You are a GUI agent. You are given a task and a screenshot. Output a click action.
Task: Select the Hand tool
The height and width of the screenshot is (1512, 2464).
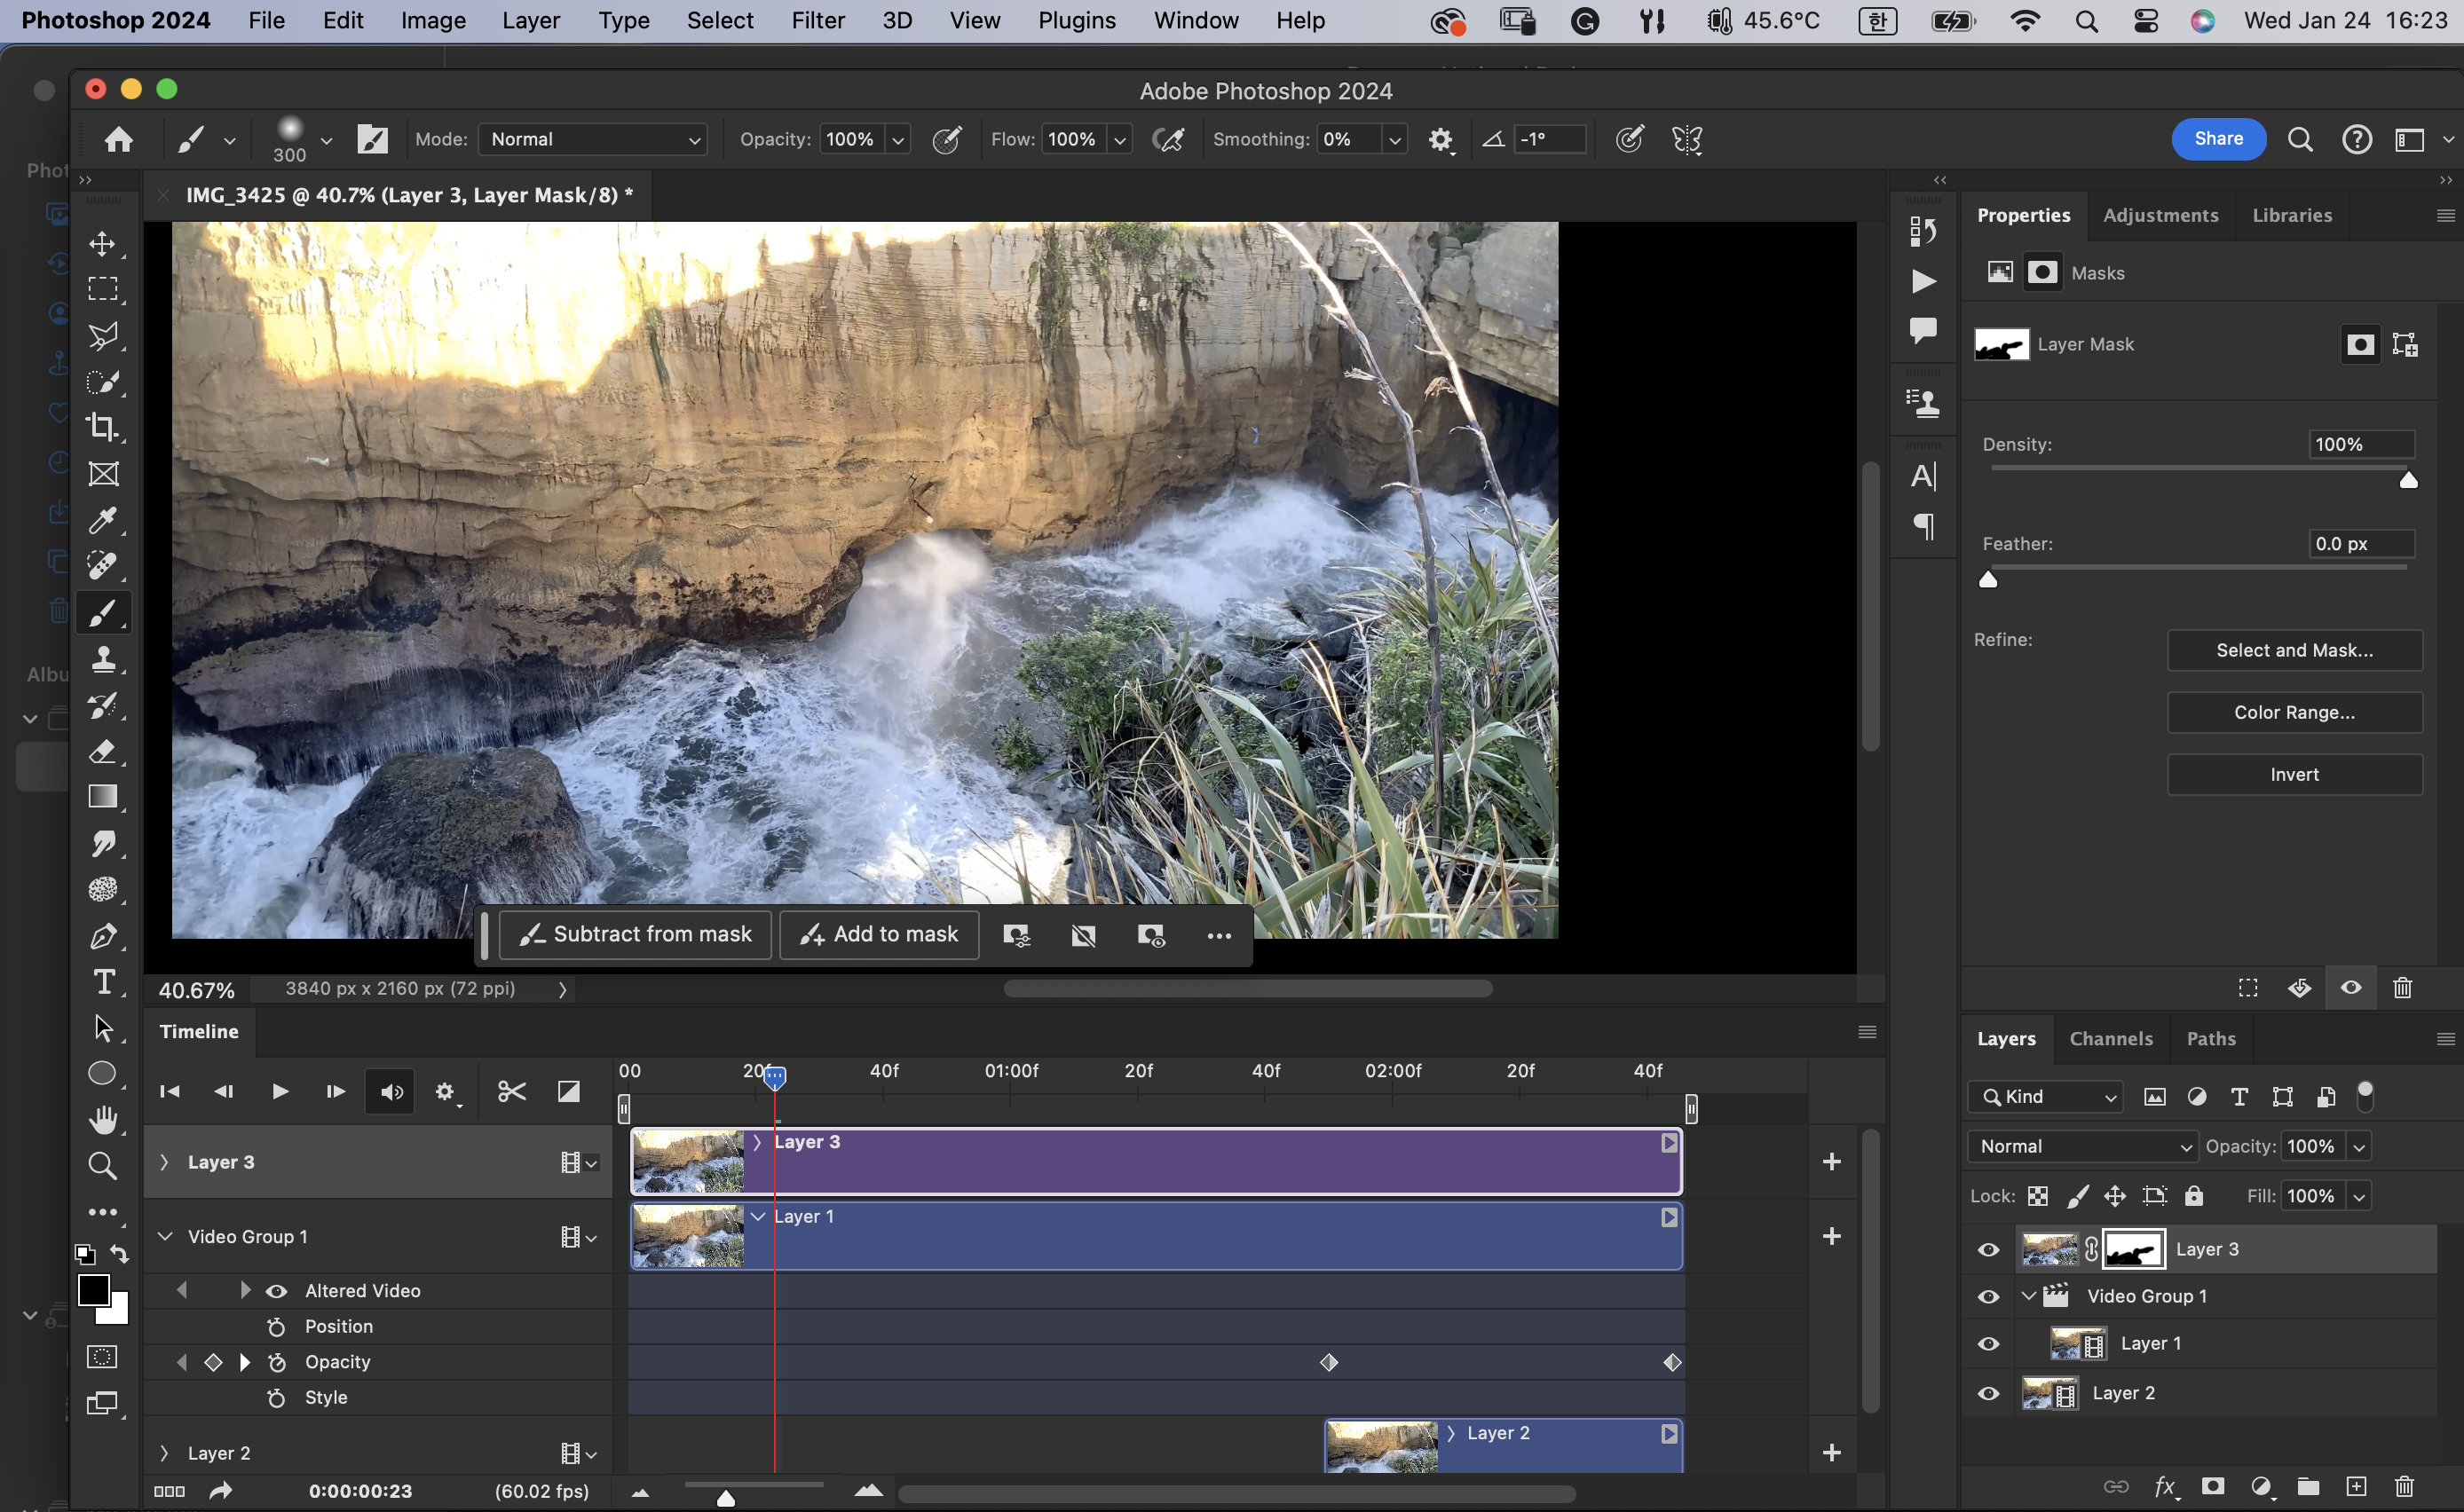[x=103, y=1119]
